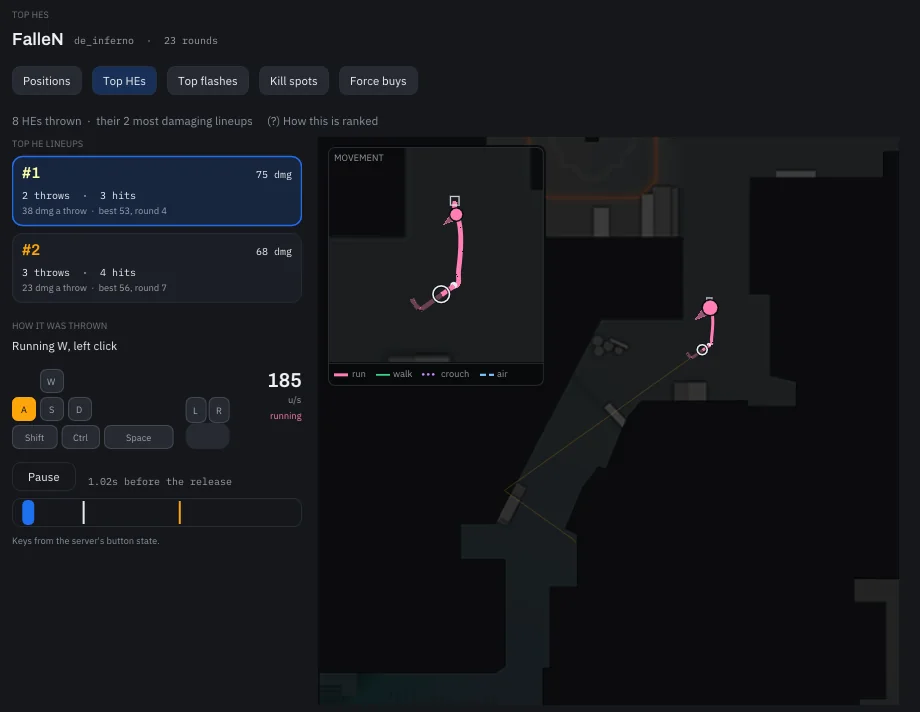
Task: Click the orange release marker on the timeline
Action: [x=180, y=512]
